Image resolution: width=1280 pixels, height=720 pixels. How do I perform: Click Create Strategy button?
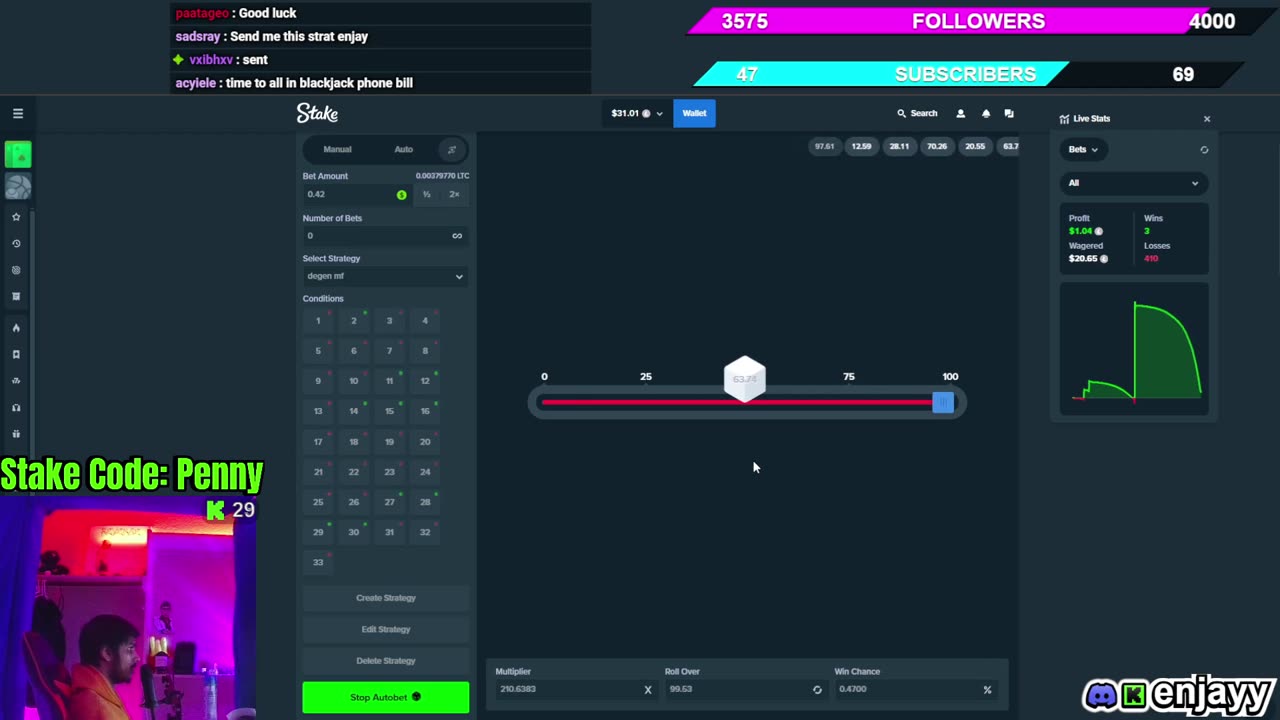point(385,598)
